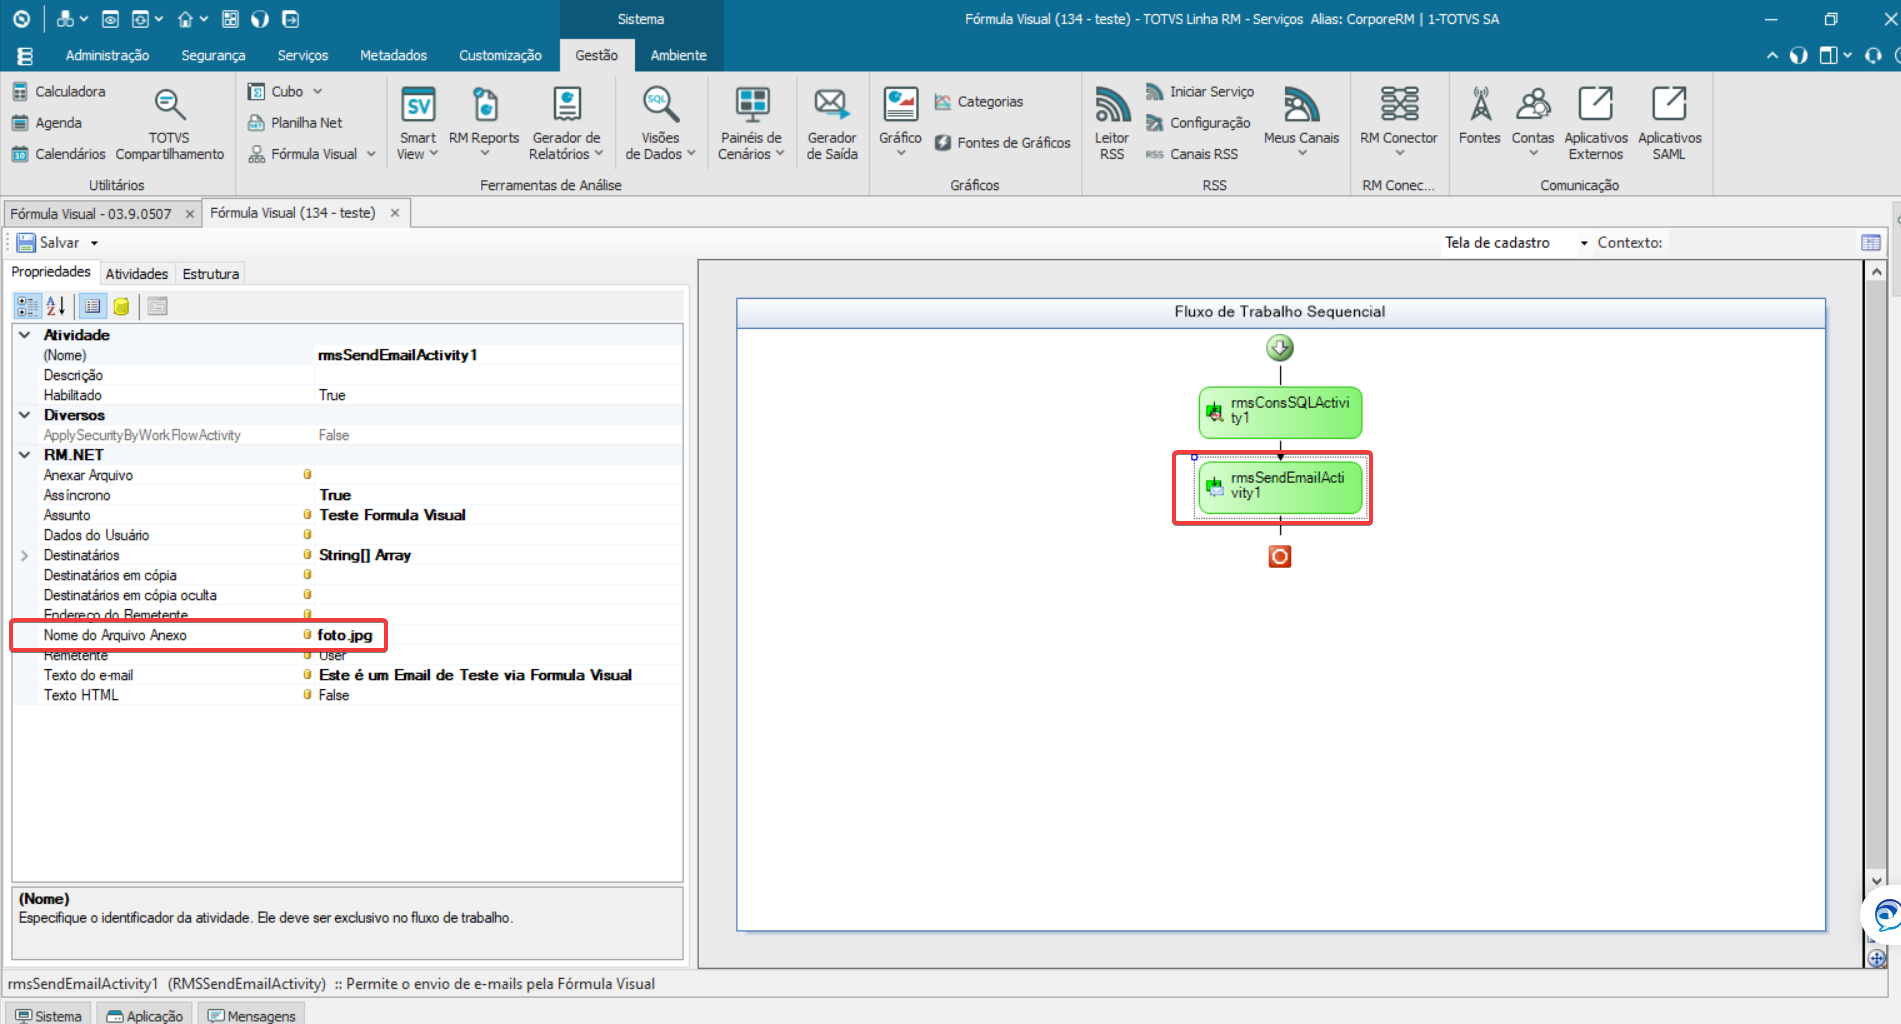The height and width of the screenshot is (1024, 1901).
Task: Switch to the Atividades tab
Action: [x=137, y=273]
